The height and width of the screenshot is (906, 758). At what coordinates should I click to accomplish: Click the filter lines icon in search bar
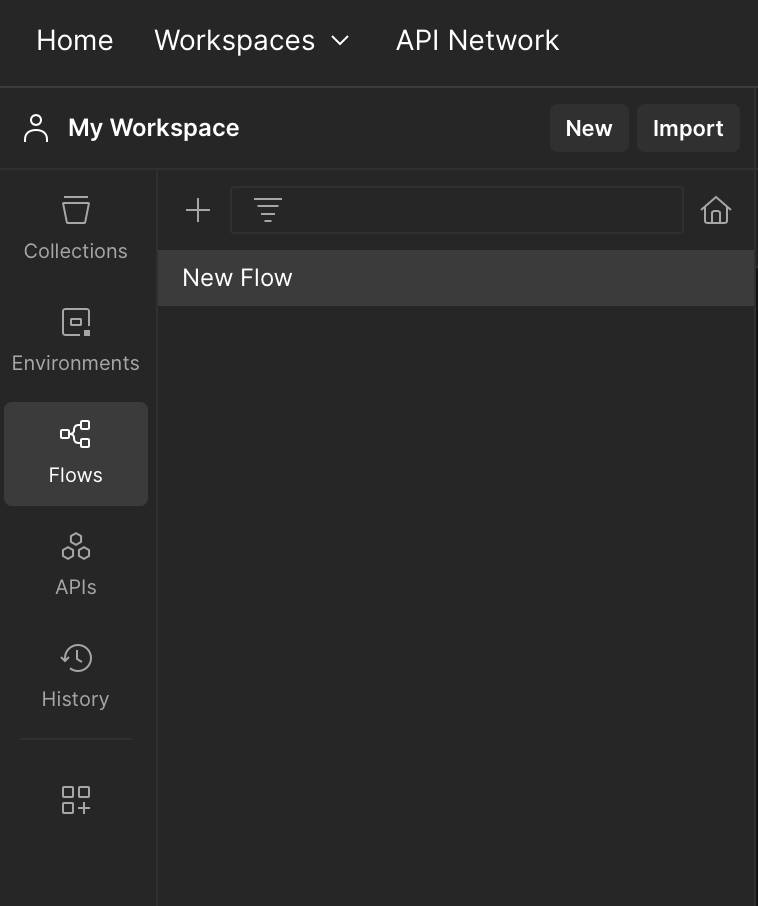267,210
